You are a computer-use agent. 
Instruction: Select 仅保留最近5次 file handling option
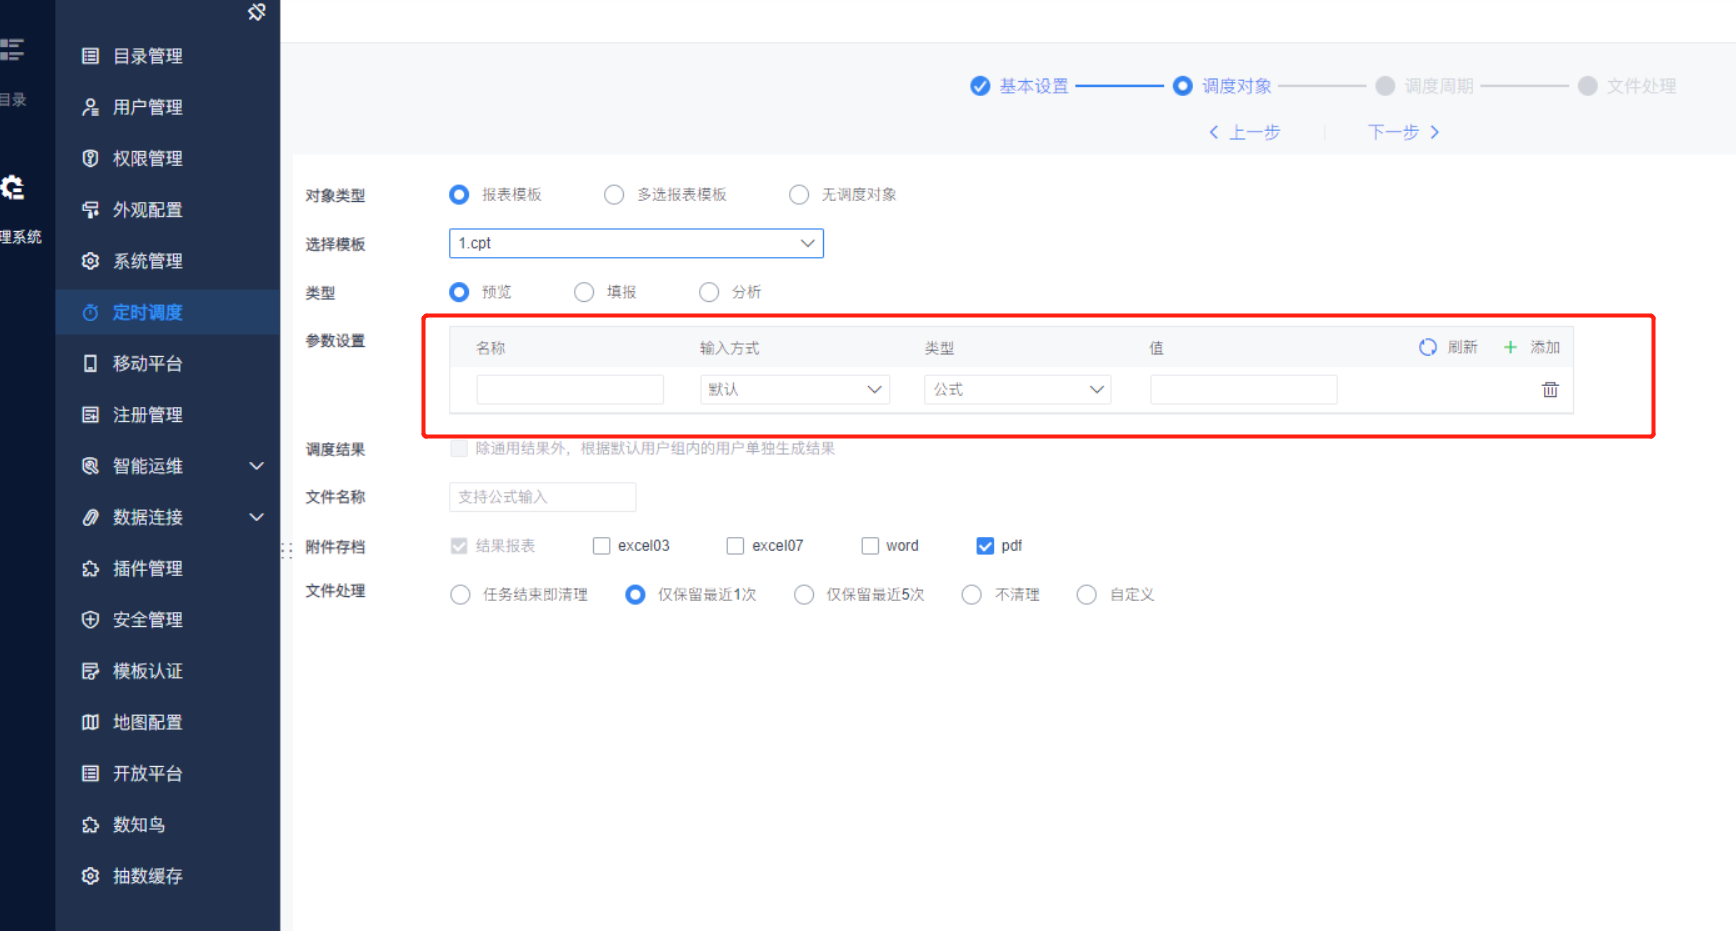click(x=804, y=595)
